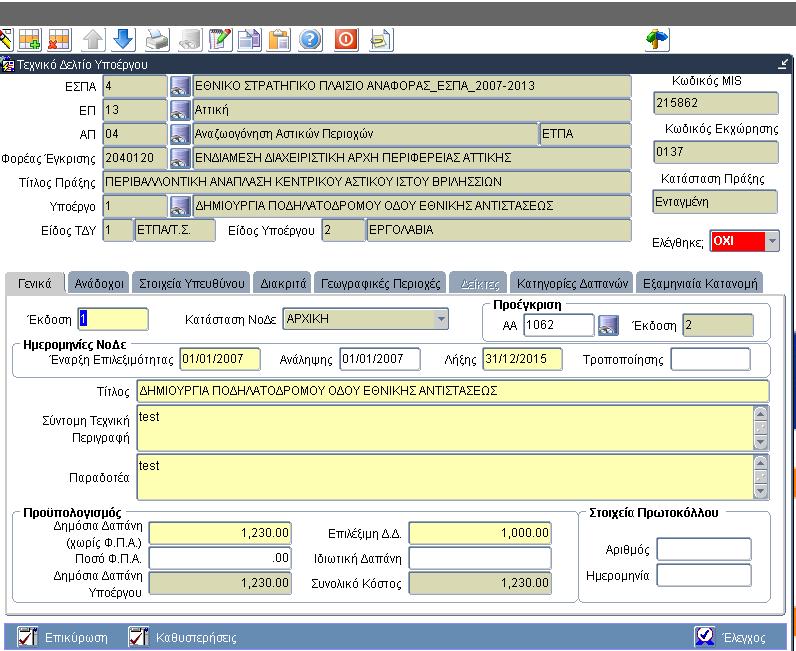
Task: Click the empty Ιδιωτική Δαπάνη field
Action: tap(480, 558)
